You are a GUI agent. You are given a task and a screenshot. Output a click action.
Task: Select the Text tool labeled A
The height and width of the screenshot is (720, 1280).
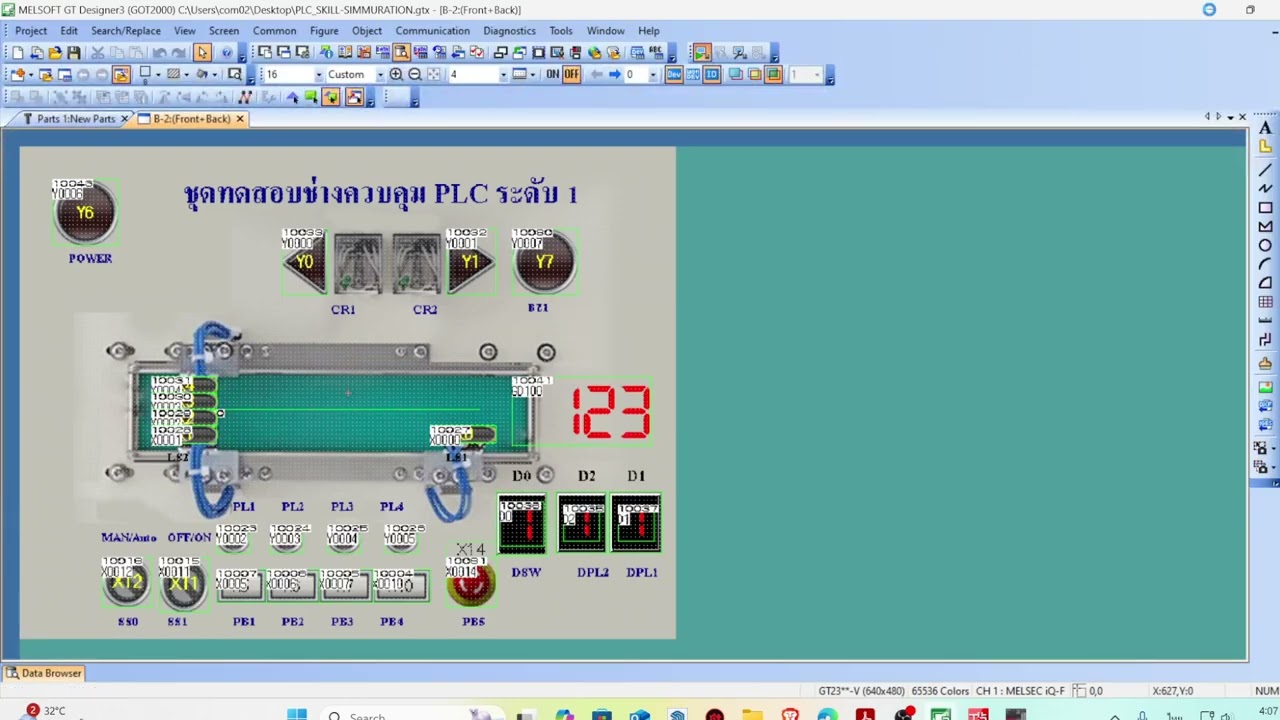tap(1265, 129)
